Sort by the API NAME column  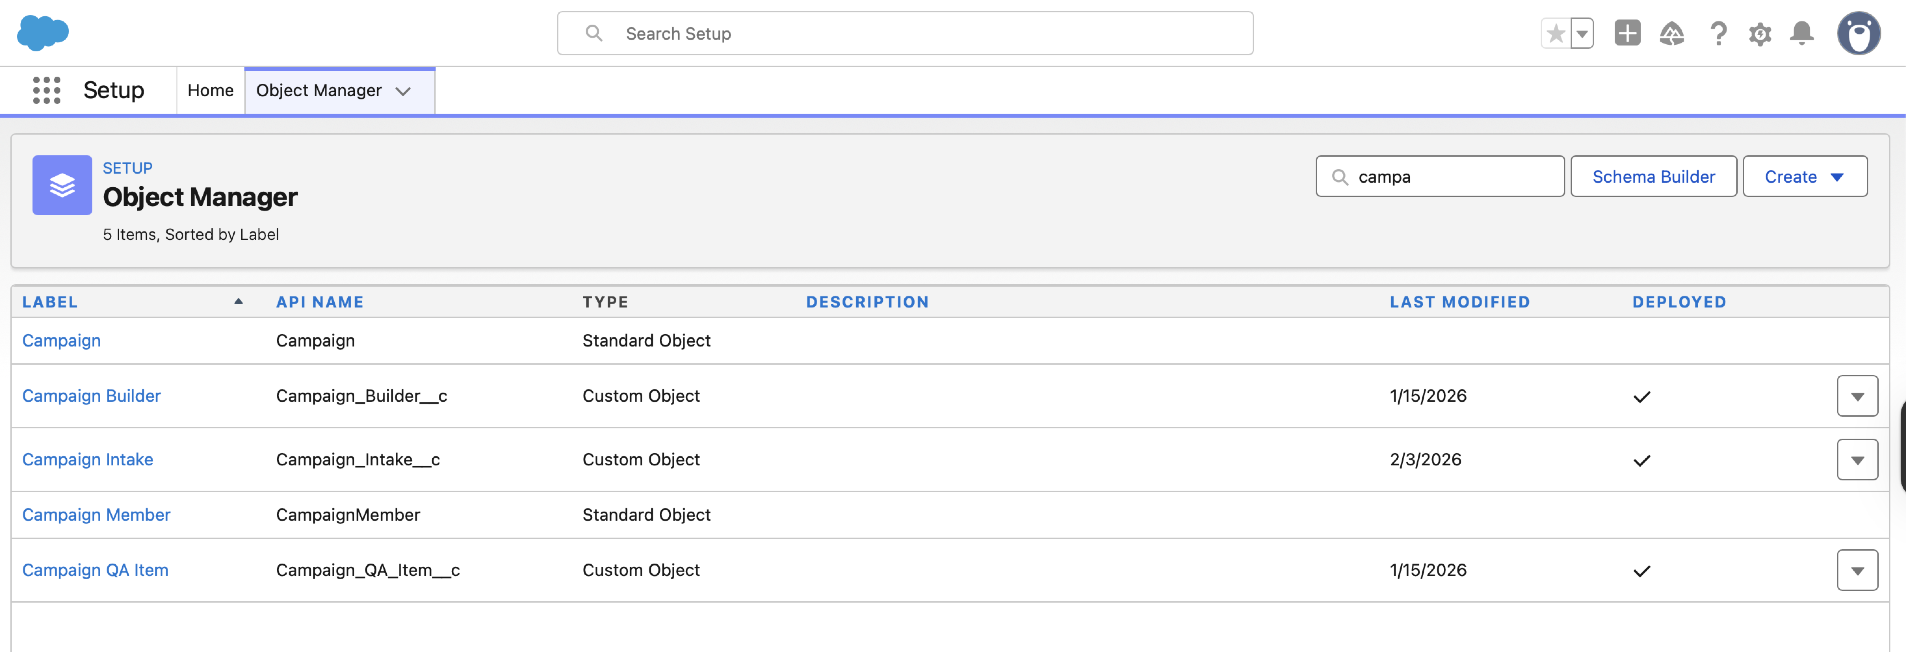[x=320, y=302]
